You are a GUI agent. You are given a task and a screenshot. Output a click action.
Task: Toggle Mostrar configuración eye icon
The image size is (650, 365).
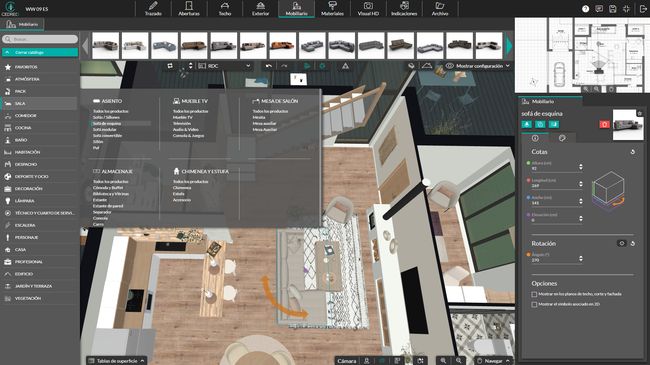(449, 66)
